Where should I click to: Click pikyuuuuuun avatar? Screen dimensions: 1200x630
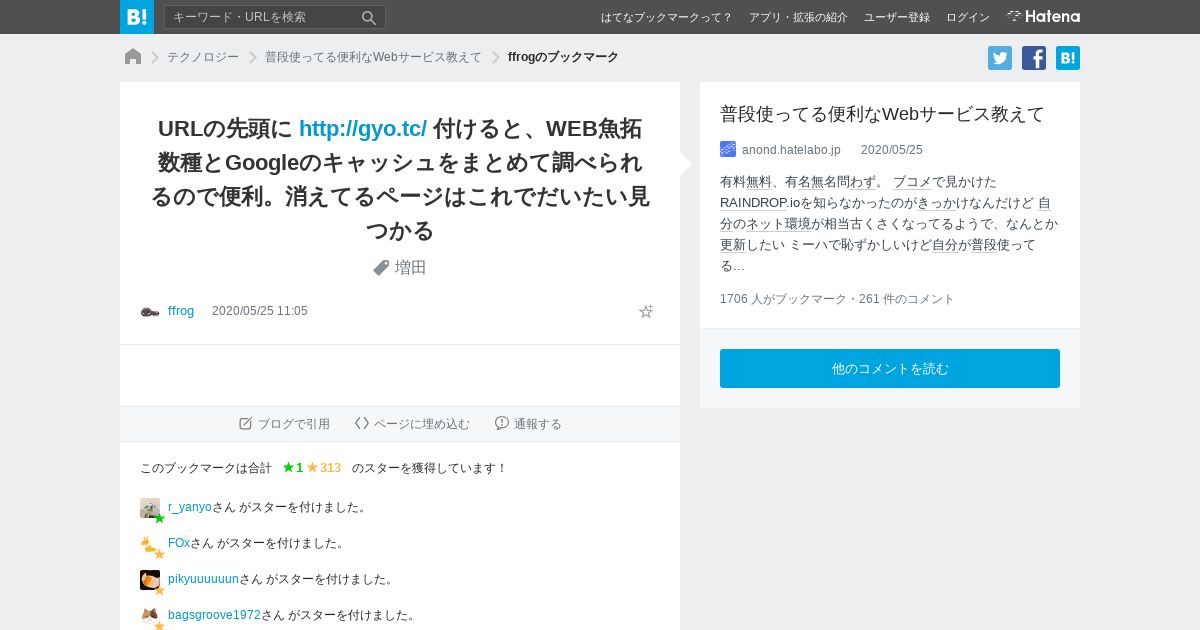(x=150, y=580)
